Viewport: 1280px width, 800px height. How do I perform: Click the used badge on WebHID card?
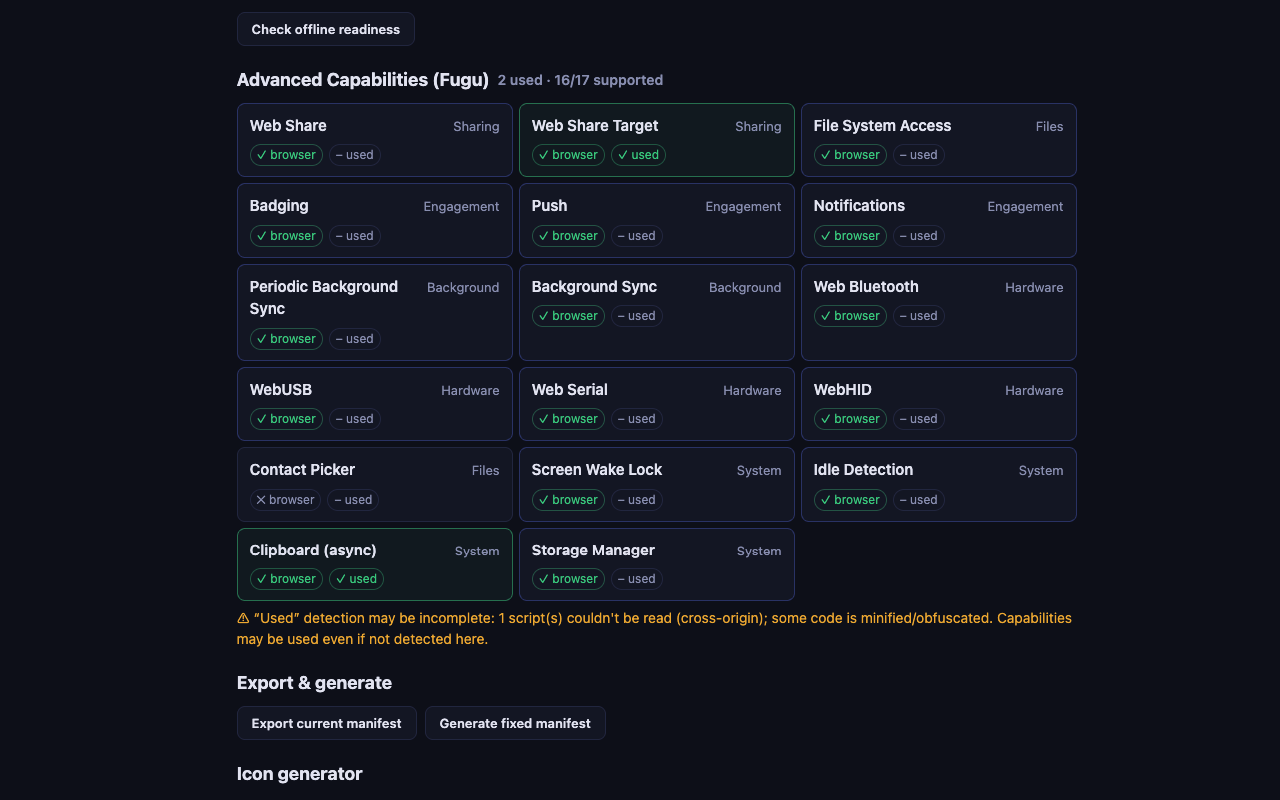[x=918, y=419]
